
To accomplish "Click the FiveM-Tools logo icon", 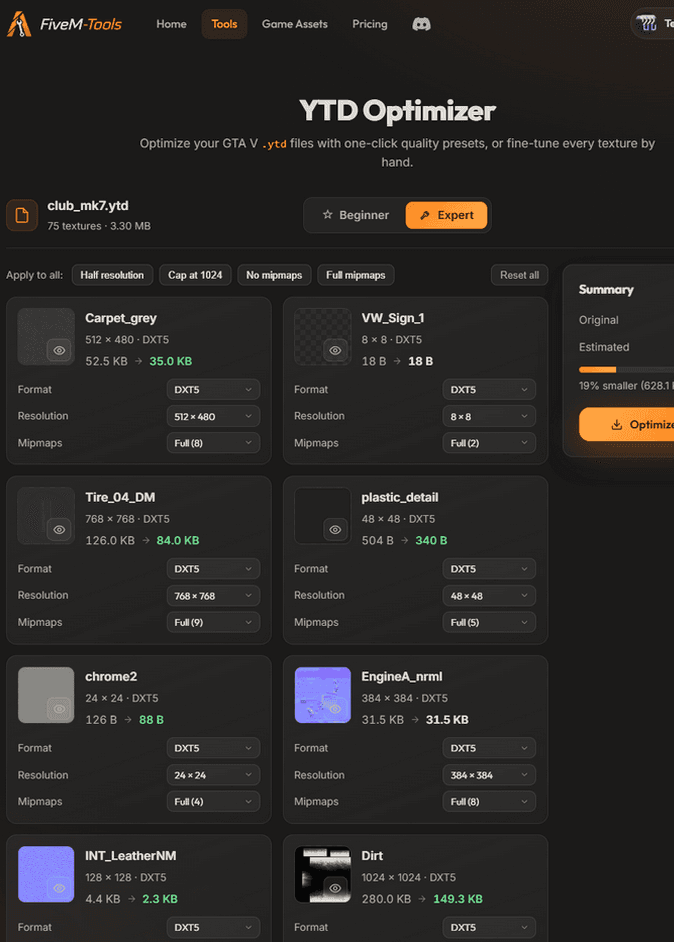I will 19,24.
